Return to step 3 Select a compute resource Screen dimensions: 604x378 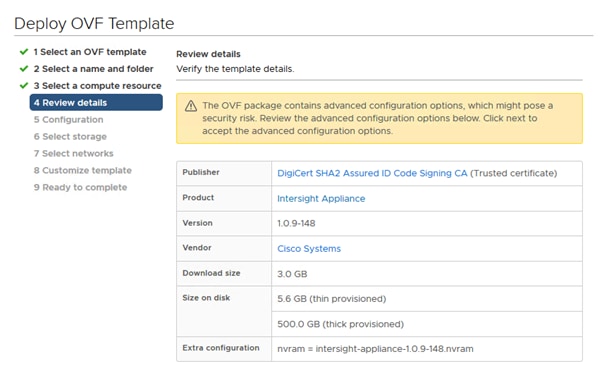[97, 86]
